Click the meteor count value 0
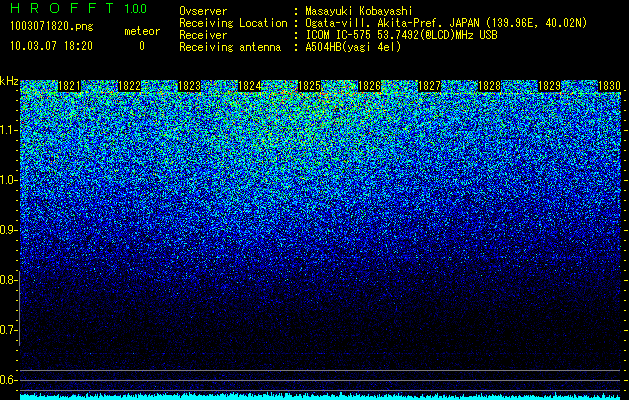 click(142, 46)
